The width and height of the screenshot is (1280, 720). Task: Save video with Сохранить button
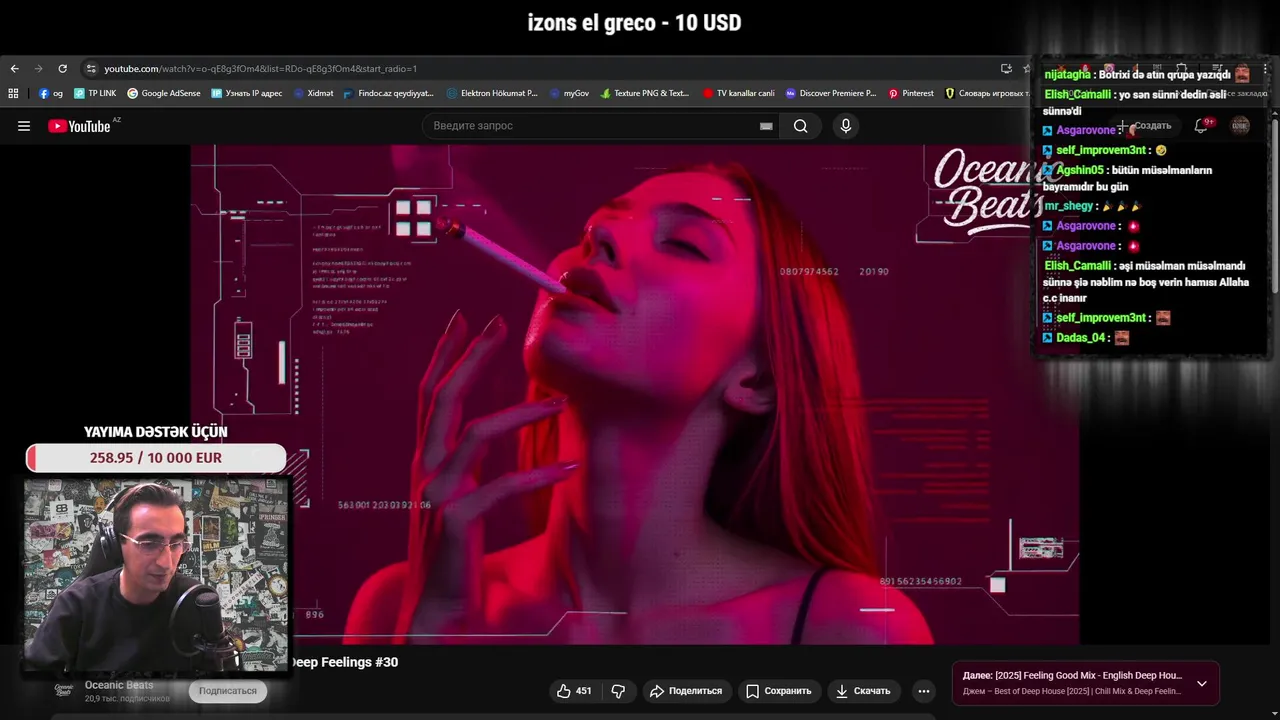pyautogui.click(x=779, y=691)
